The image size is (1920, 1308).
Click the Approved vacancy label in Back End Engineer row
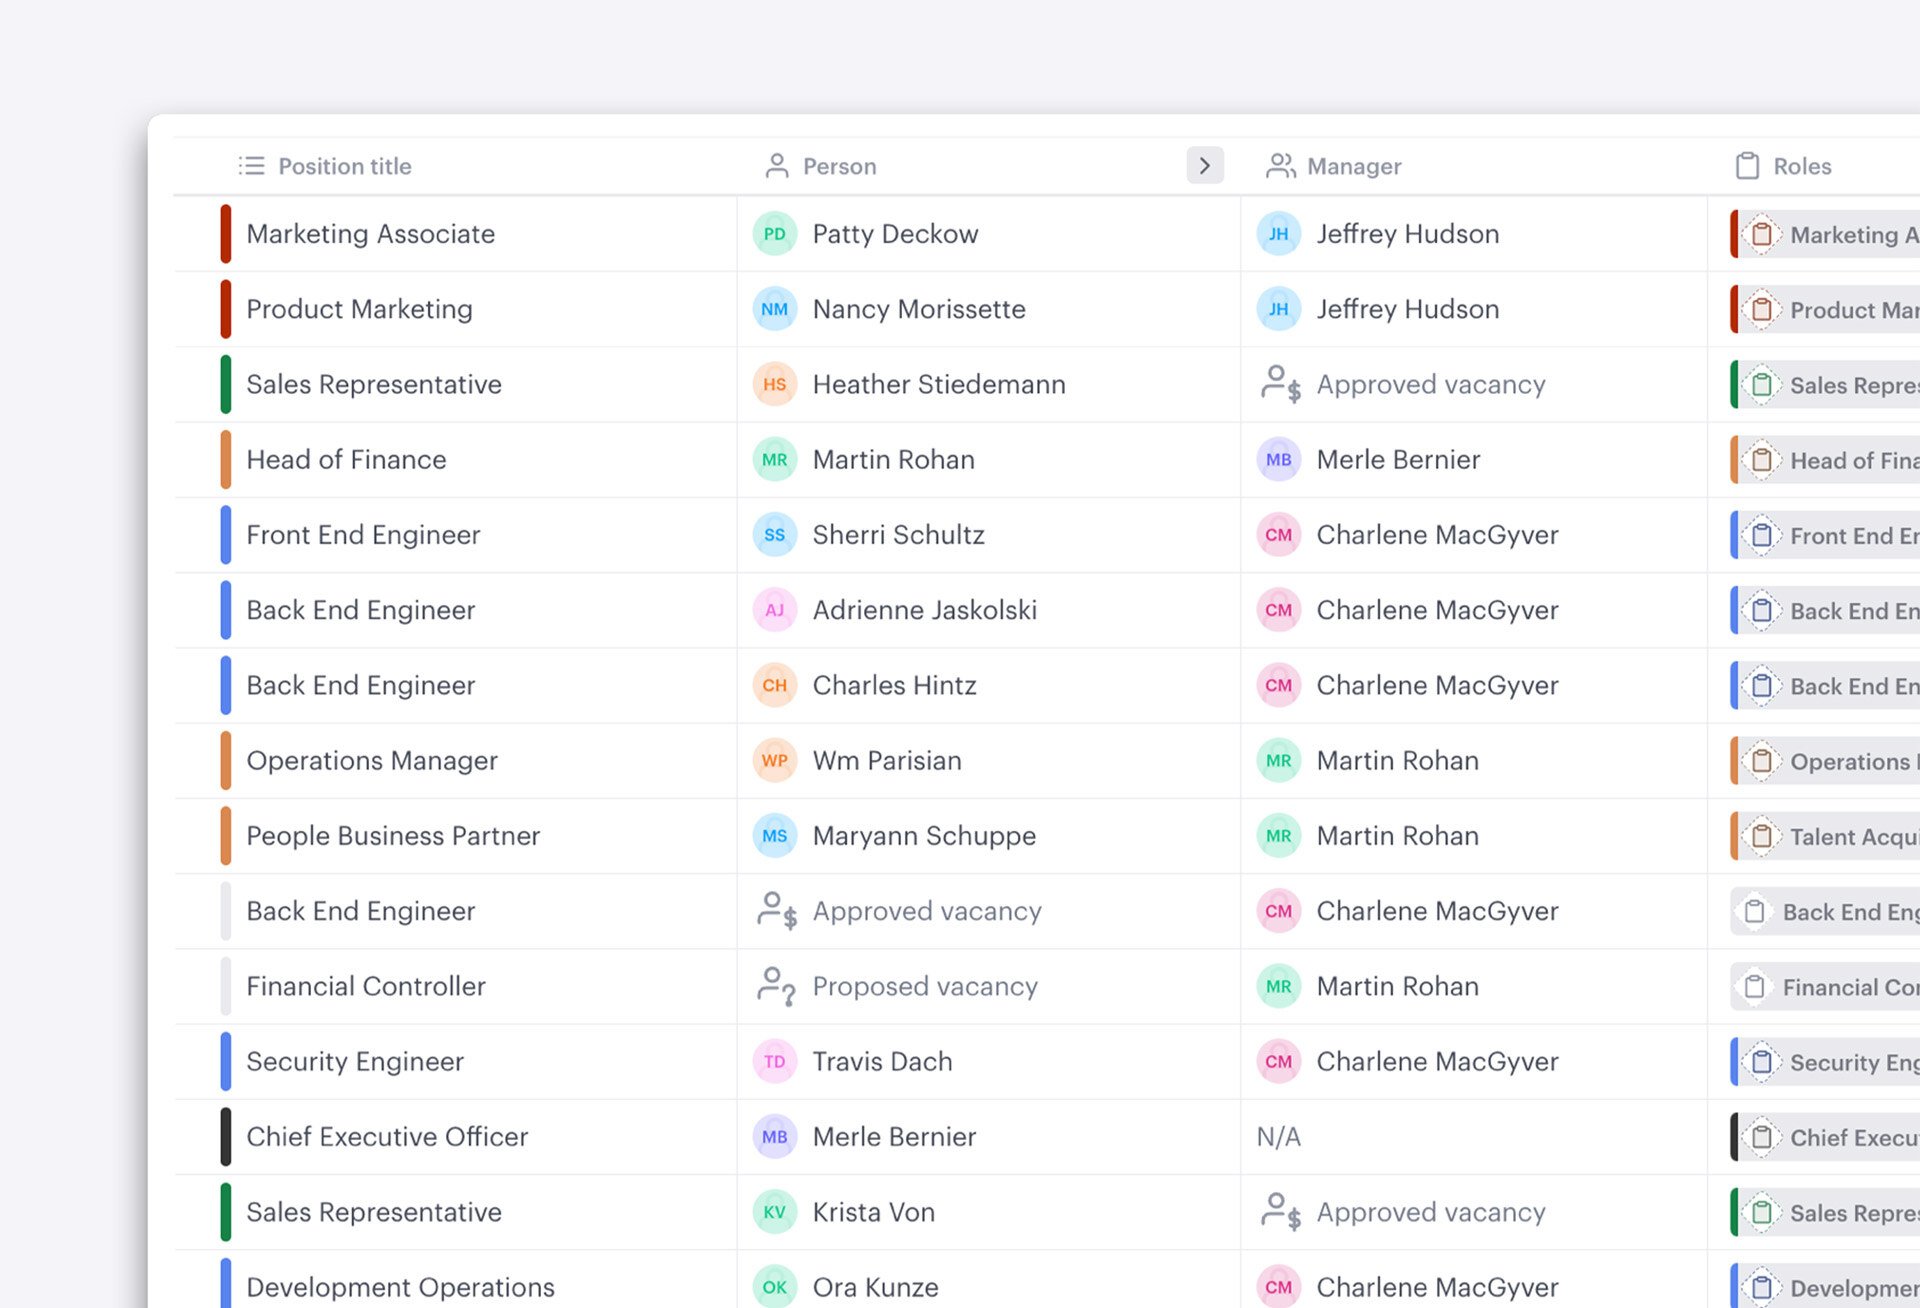926,911
